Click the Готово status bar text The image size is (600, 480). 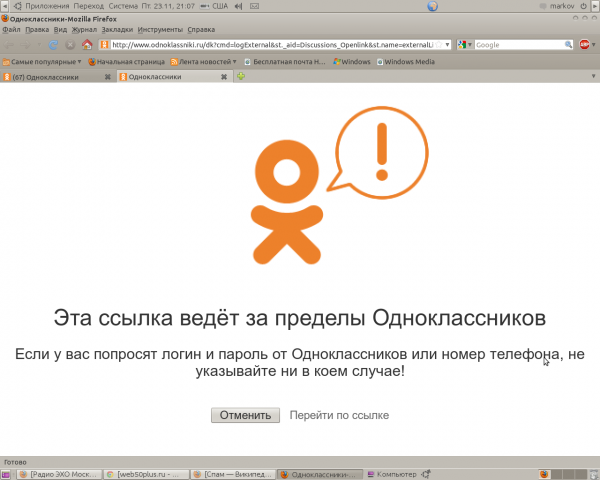[x=15, y=462]
